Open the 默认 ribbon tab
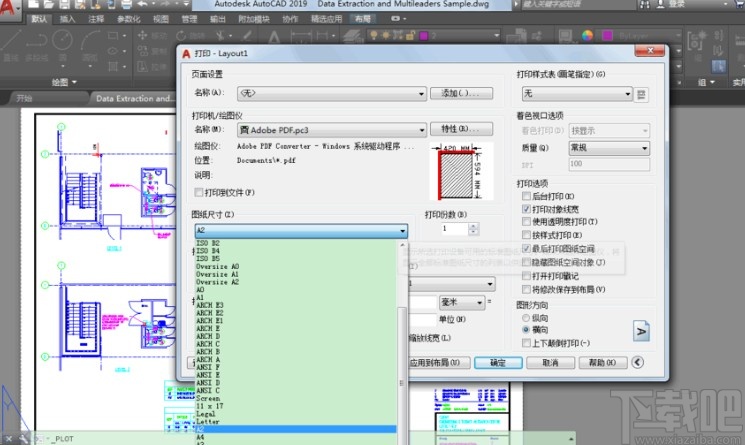The width and height of the screenshot is (745, 445). (39, 19)
